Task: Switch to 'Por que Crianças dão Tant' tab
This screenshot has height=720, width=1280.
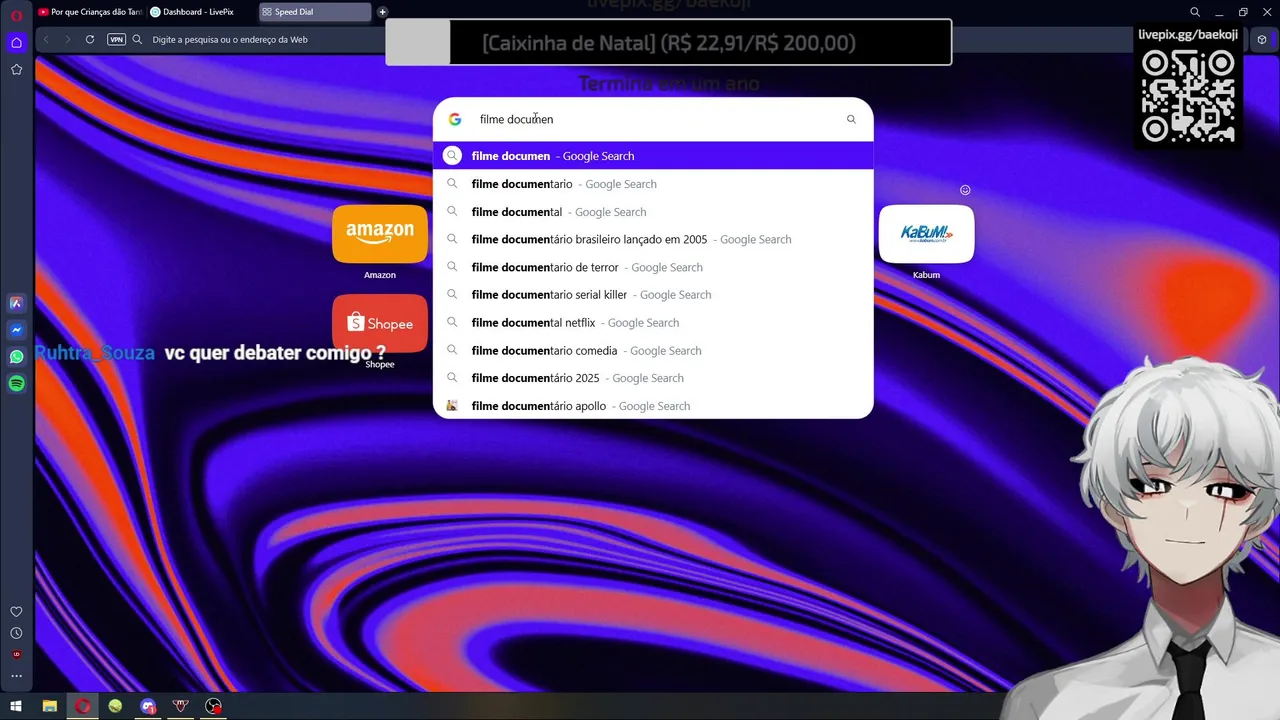Action: tap(90, 12)
